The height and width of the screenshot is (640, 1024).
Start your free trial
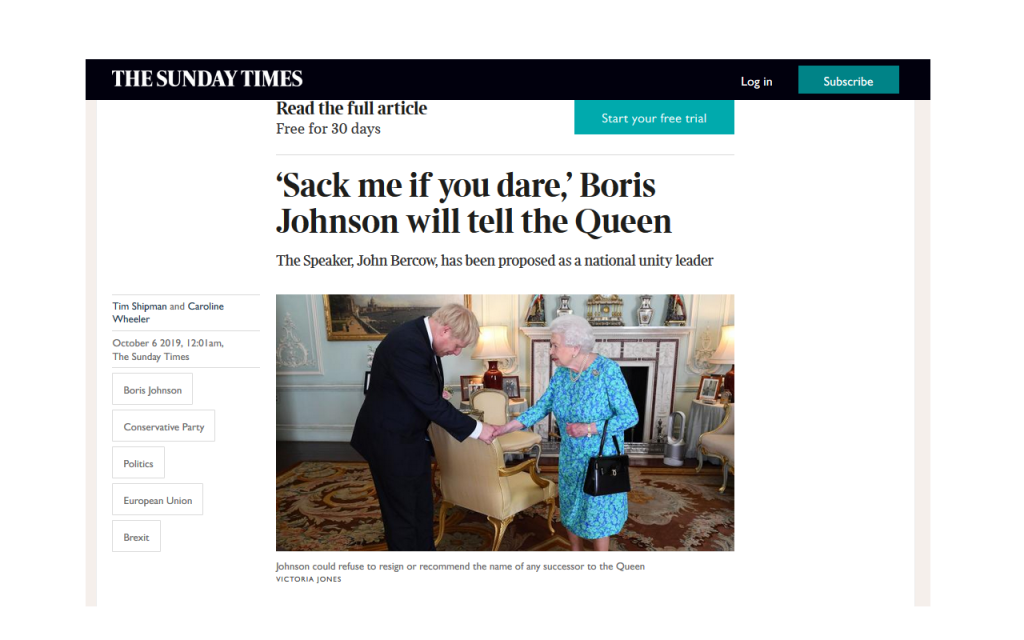654,118
